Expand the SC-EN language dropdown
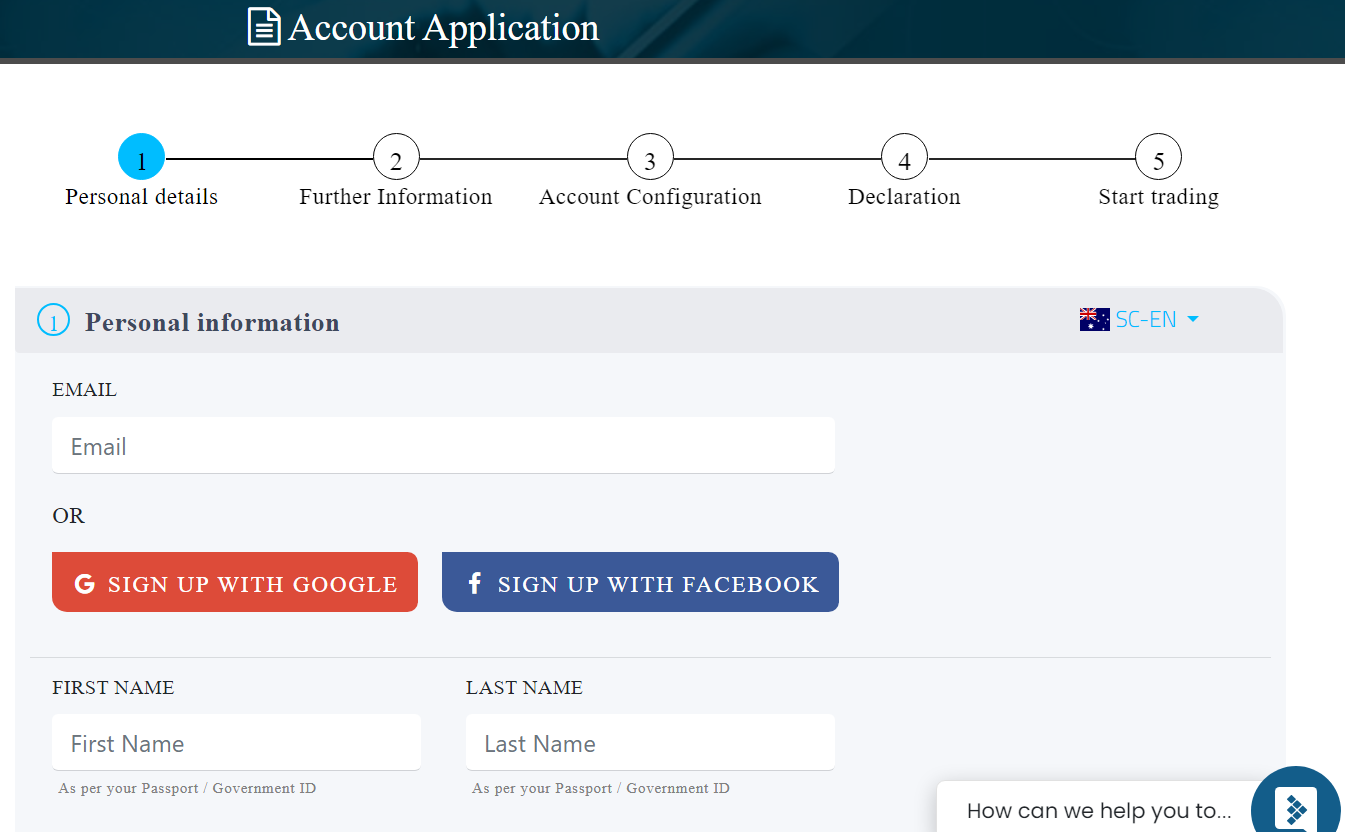 coord(1146,320)
